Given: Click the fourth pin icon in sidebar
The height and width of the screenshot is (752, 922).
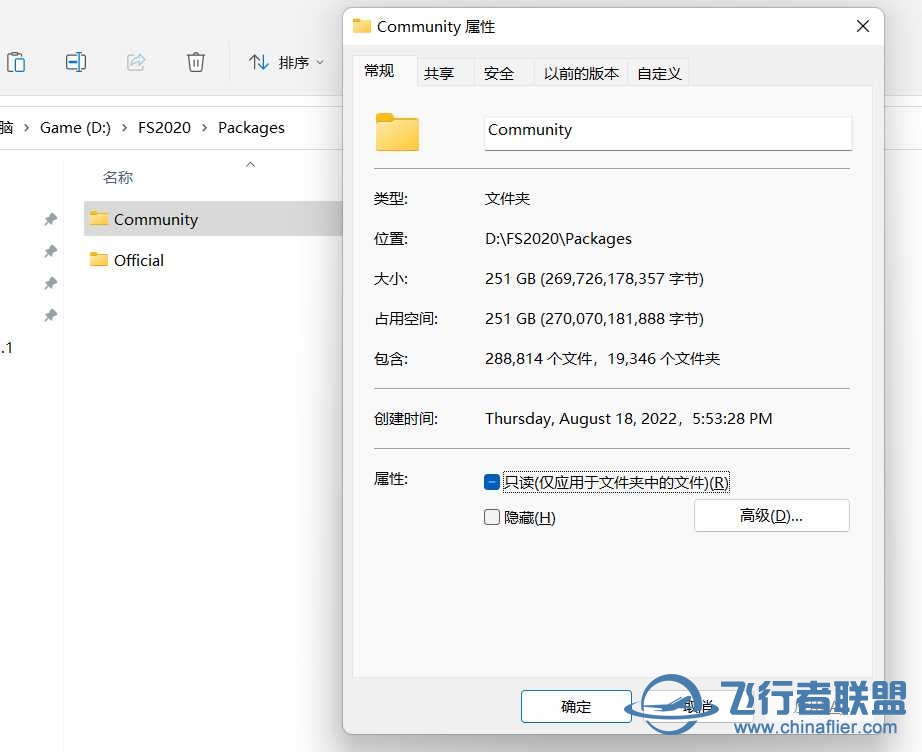Looking at the screenshot, I should [x=51, y=315].
